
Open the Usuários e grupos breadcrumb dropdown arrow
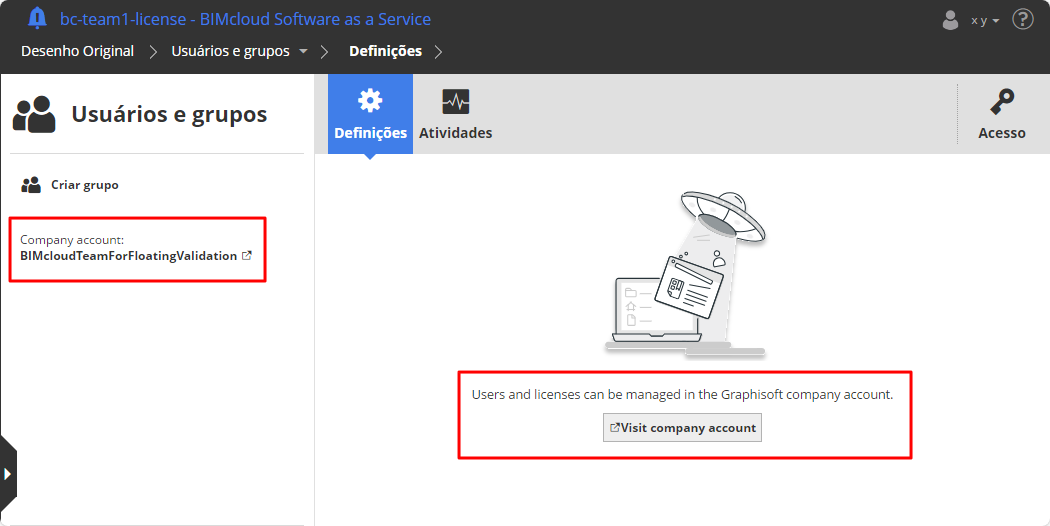(x=303, y=51)
